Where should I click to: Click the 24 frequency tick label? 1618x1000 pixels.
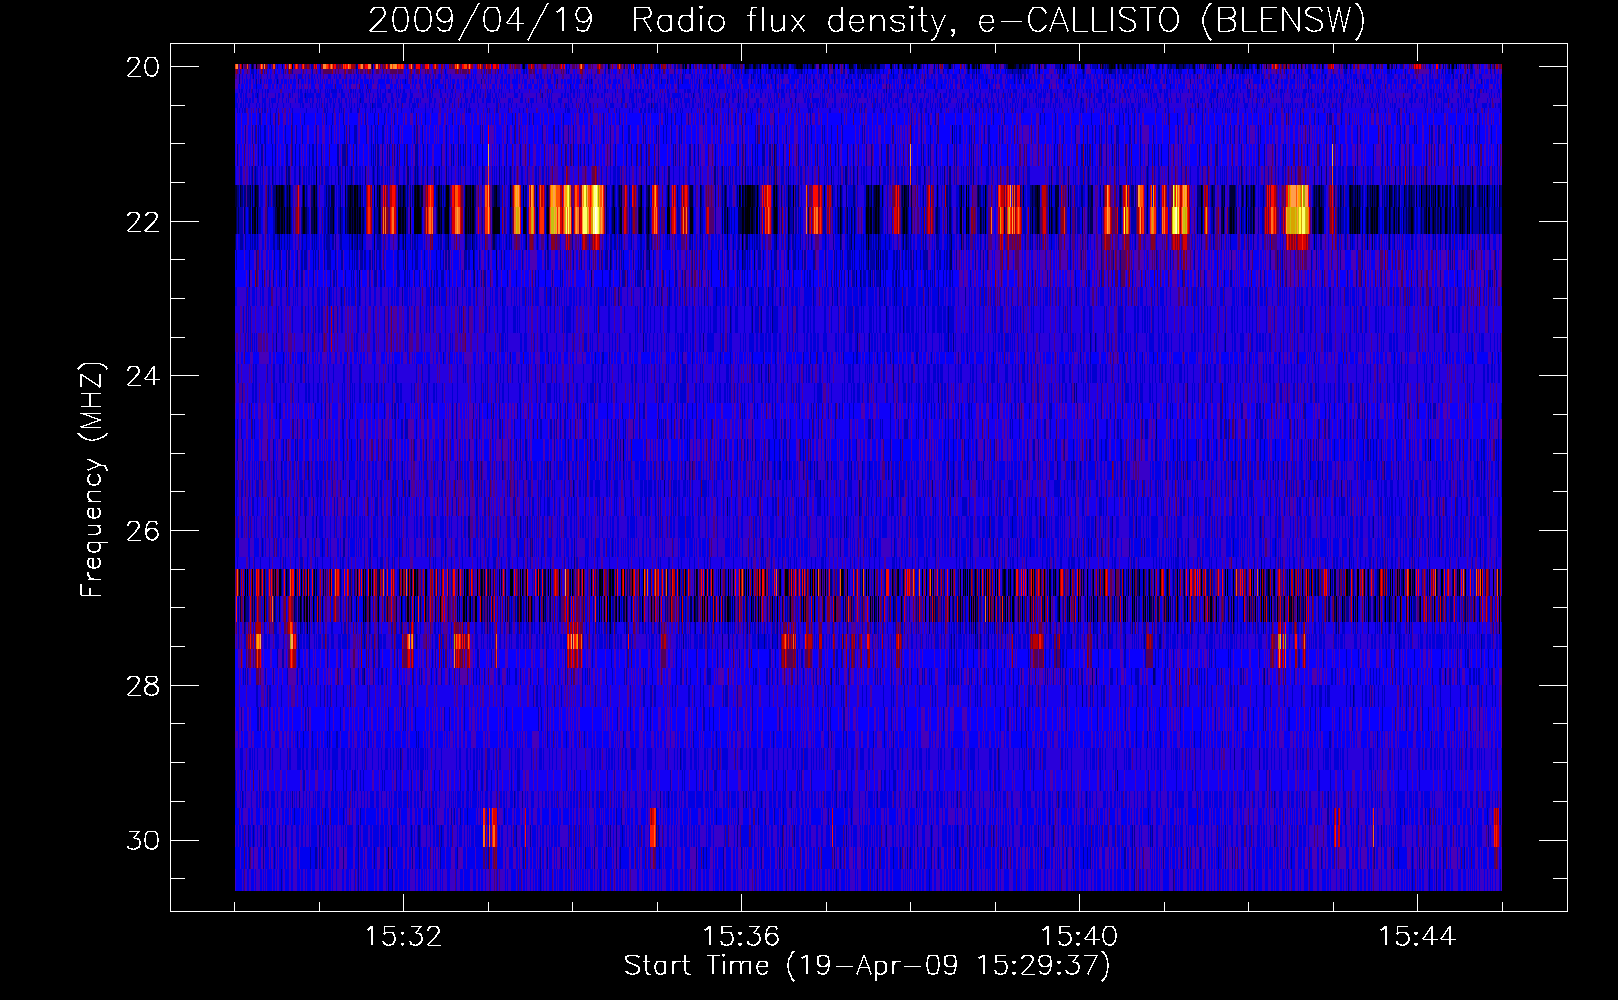(x=143, y=376)
